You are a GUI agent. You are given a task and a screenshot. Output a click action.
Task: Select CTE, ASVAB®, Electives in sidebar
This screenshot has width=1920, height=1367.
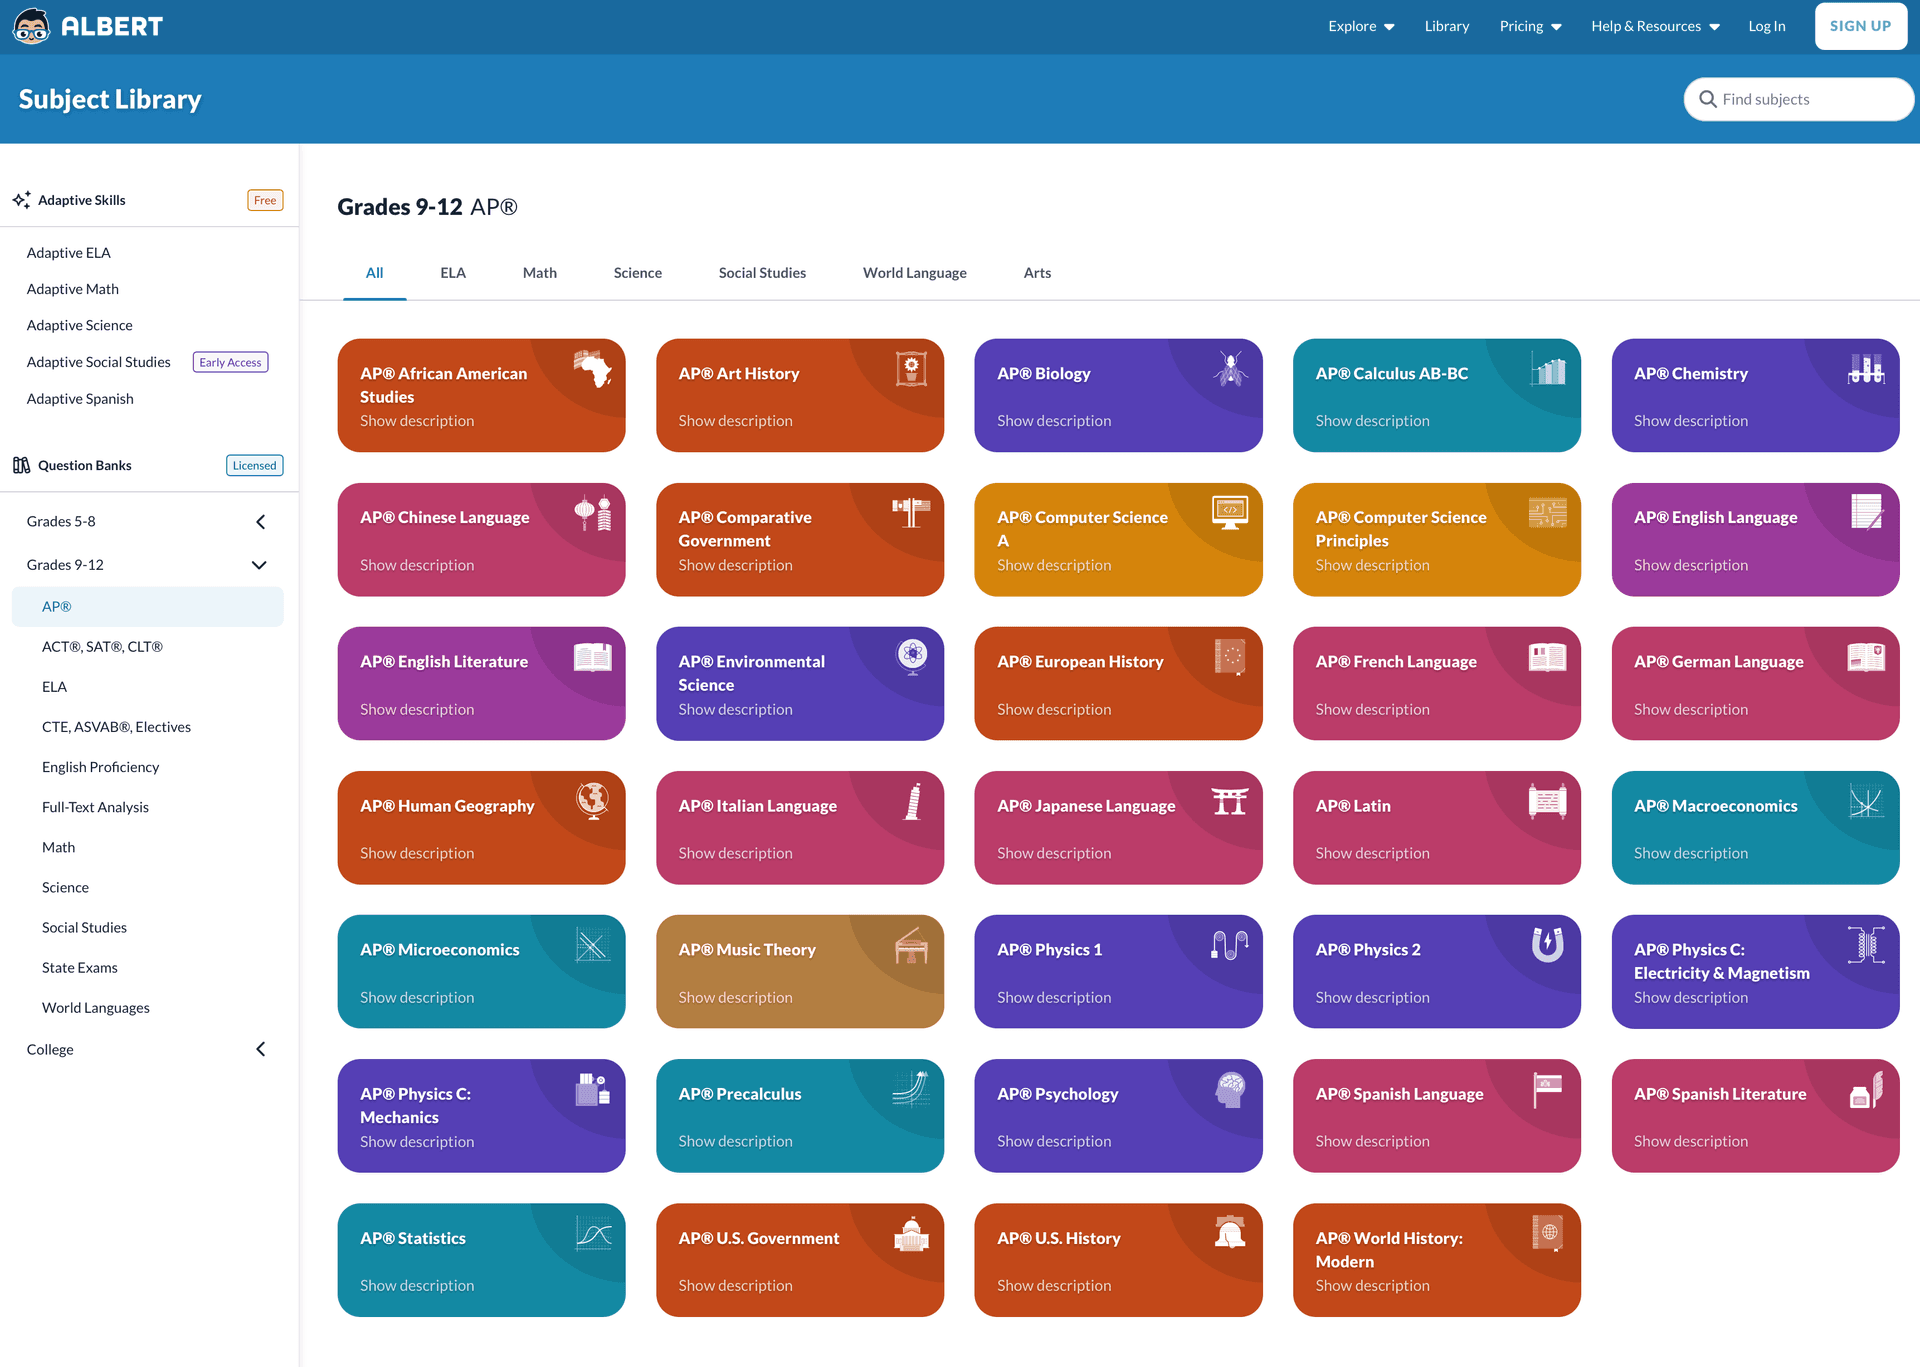coord(116,727)
